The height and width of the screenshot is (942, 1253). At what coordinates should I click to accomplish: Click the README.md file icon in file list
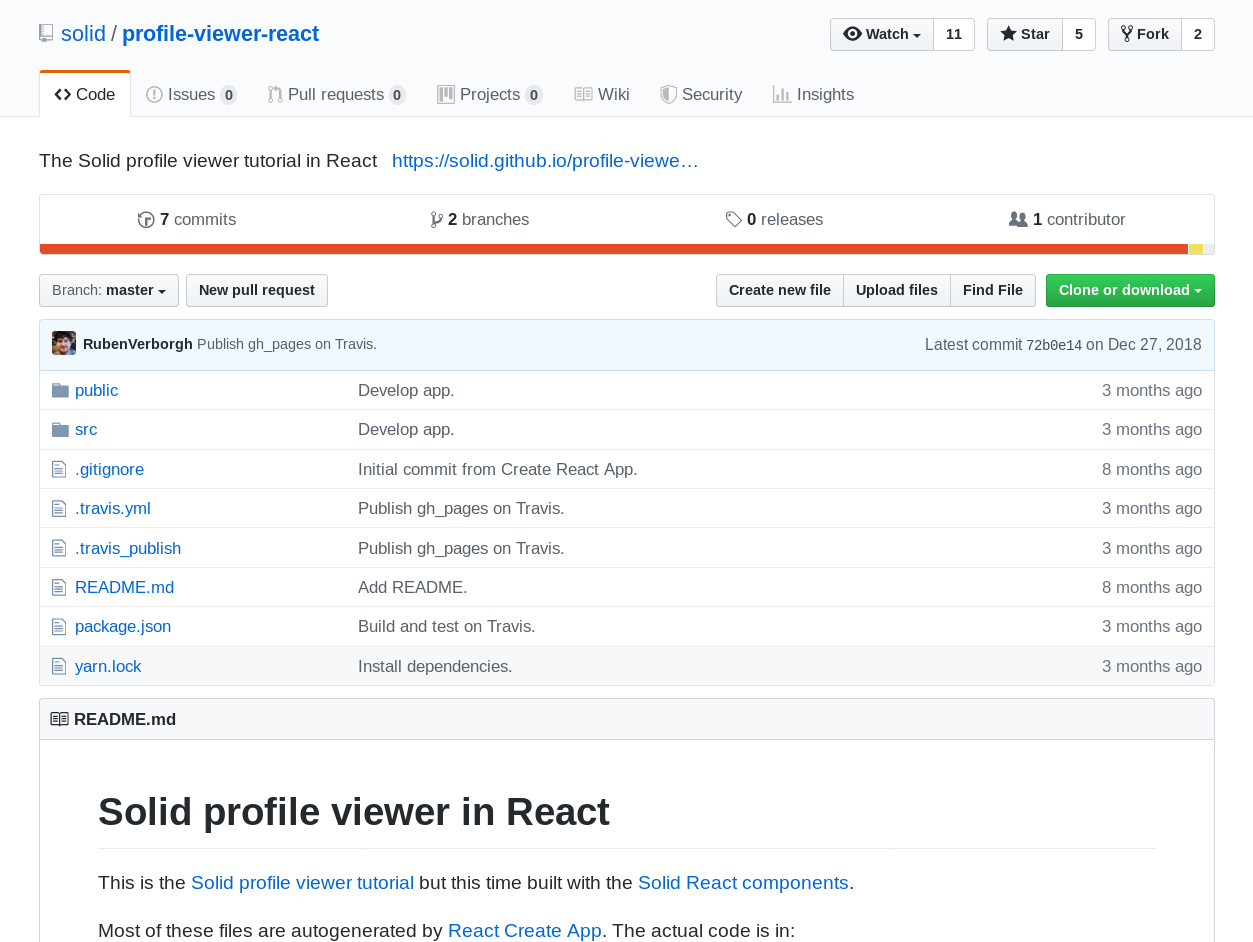pyautogui.click(x=59, y=587)
